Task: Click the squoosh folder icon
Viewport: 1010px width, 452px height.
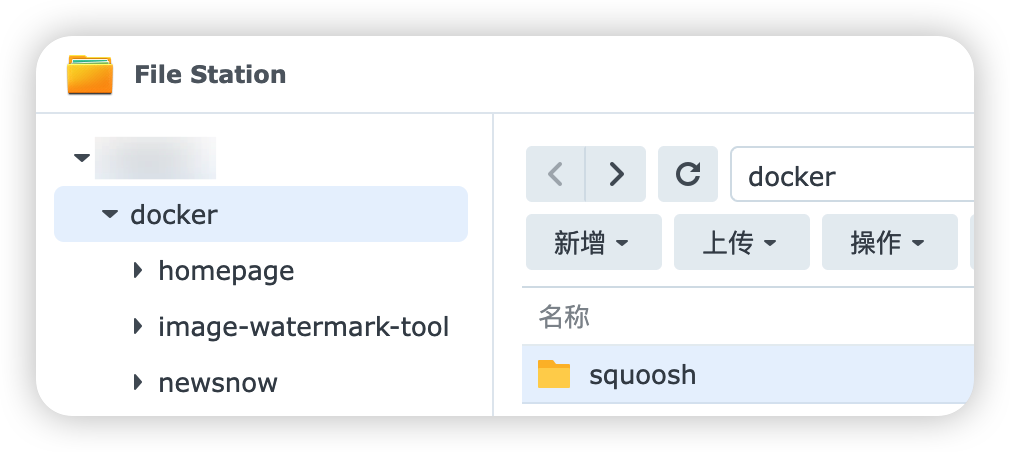Action: coord(553,374)
